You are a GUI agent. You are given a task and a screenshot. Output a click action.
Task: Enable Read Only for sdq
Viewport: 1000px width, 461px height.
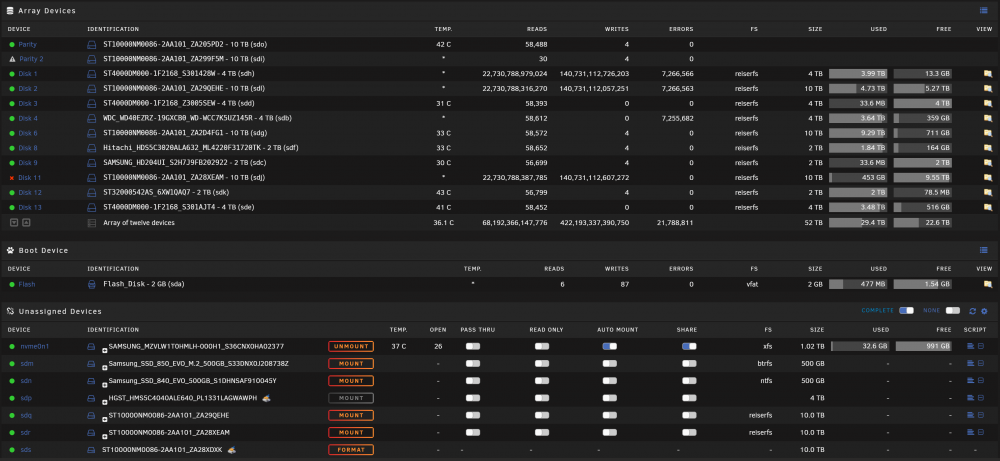click(541, 415)
